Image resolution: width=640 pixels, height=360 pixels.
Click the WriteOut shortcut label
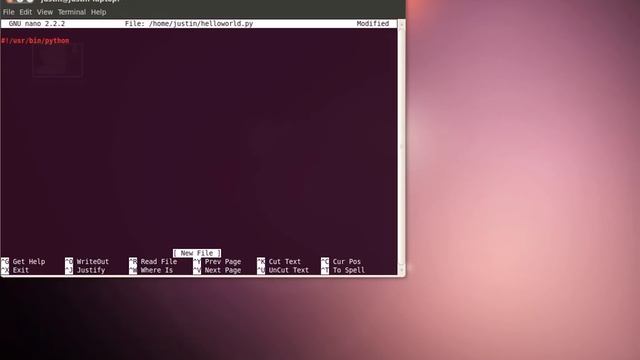pyautogui.click(x=93, y=262)
